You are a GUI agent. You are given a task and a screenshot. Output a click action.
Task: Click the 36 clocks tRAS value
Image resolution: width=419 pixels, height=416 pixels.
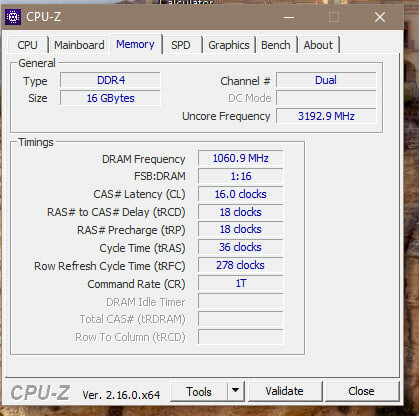click(x=240, y=248)
